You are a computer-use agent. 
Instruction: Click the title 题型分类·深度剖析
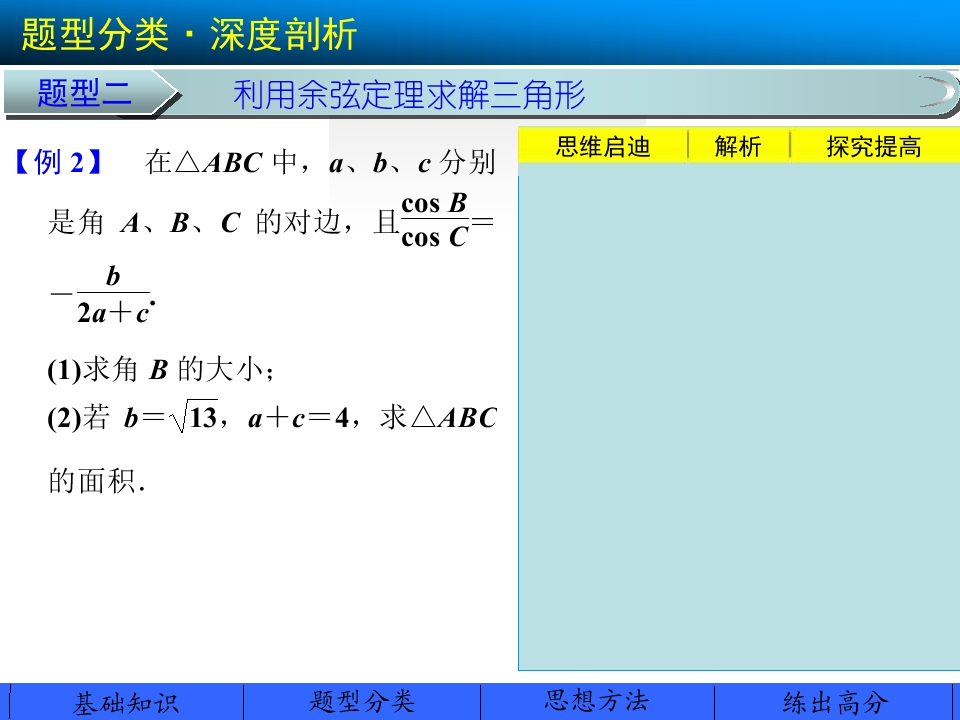point(189,34)
